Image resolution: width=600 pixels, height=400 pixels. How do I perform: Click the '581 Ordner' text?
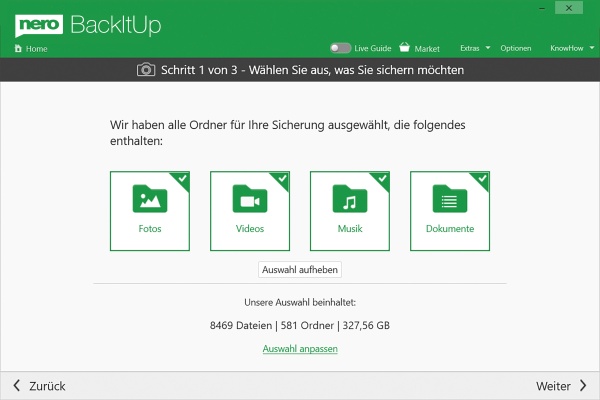pyautogui.click(x=307, y=325)
